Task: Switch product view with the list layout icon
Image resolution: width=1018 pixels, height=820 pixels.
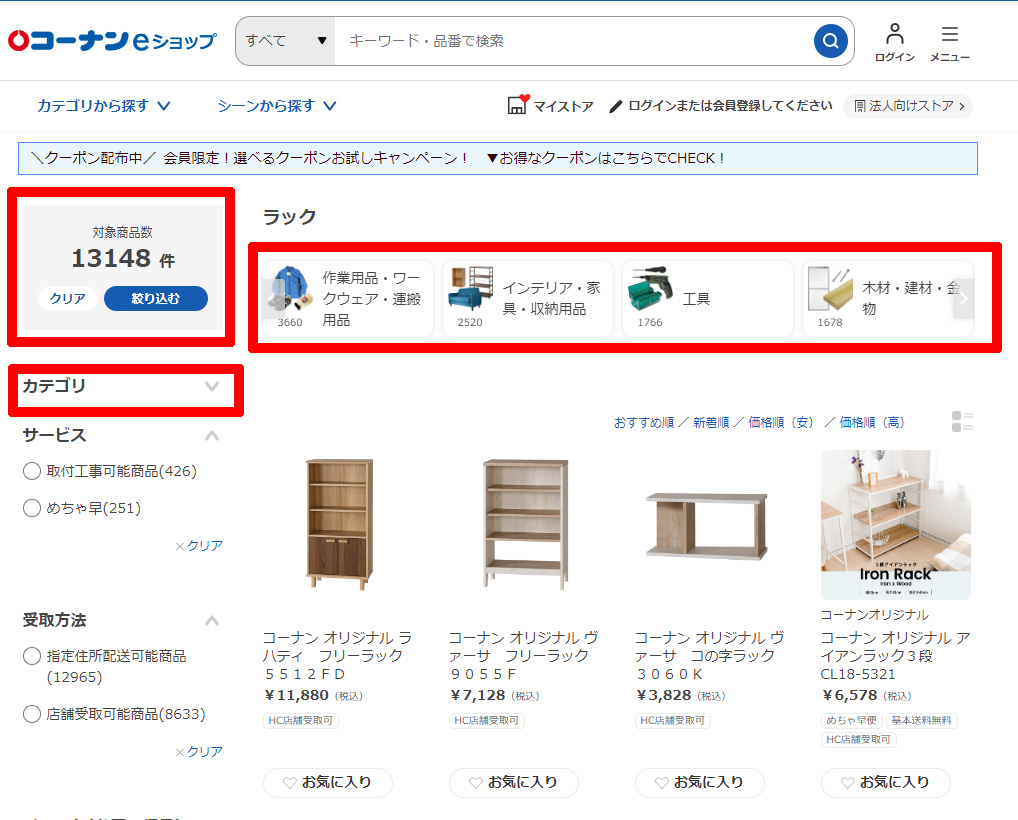Action: pyautogui.click(x=962, y=421)
